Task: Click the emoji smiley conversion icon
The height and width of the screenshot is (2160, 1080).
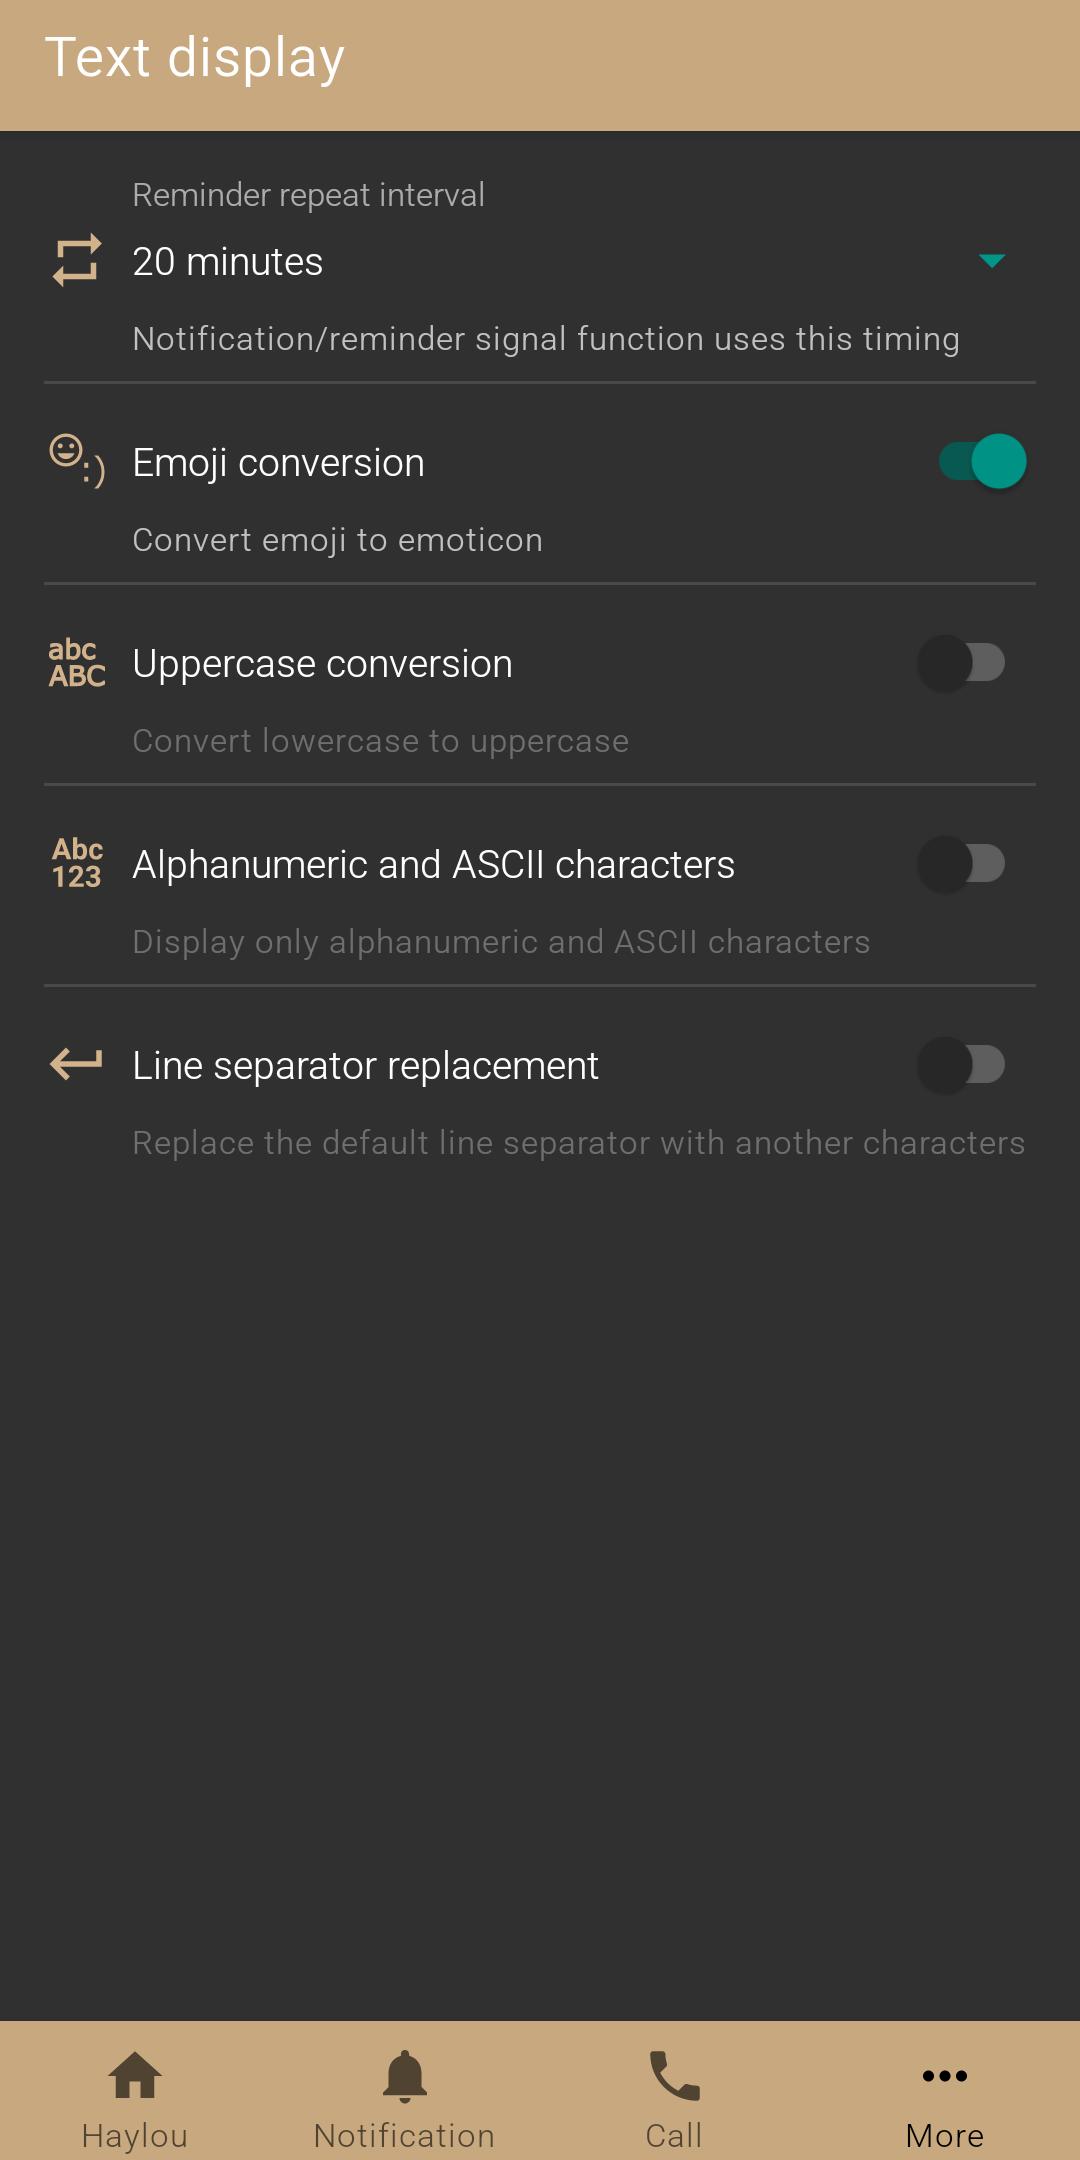Action: [x=77, y=460]
